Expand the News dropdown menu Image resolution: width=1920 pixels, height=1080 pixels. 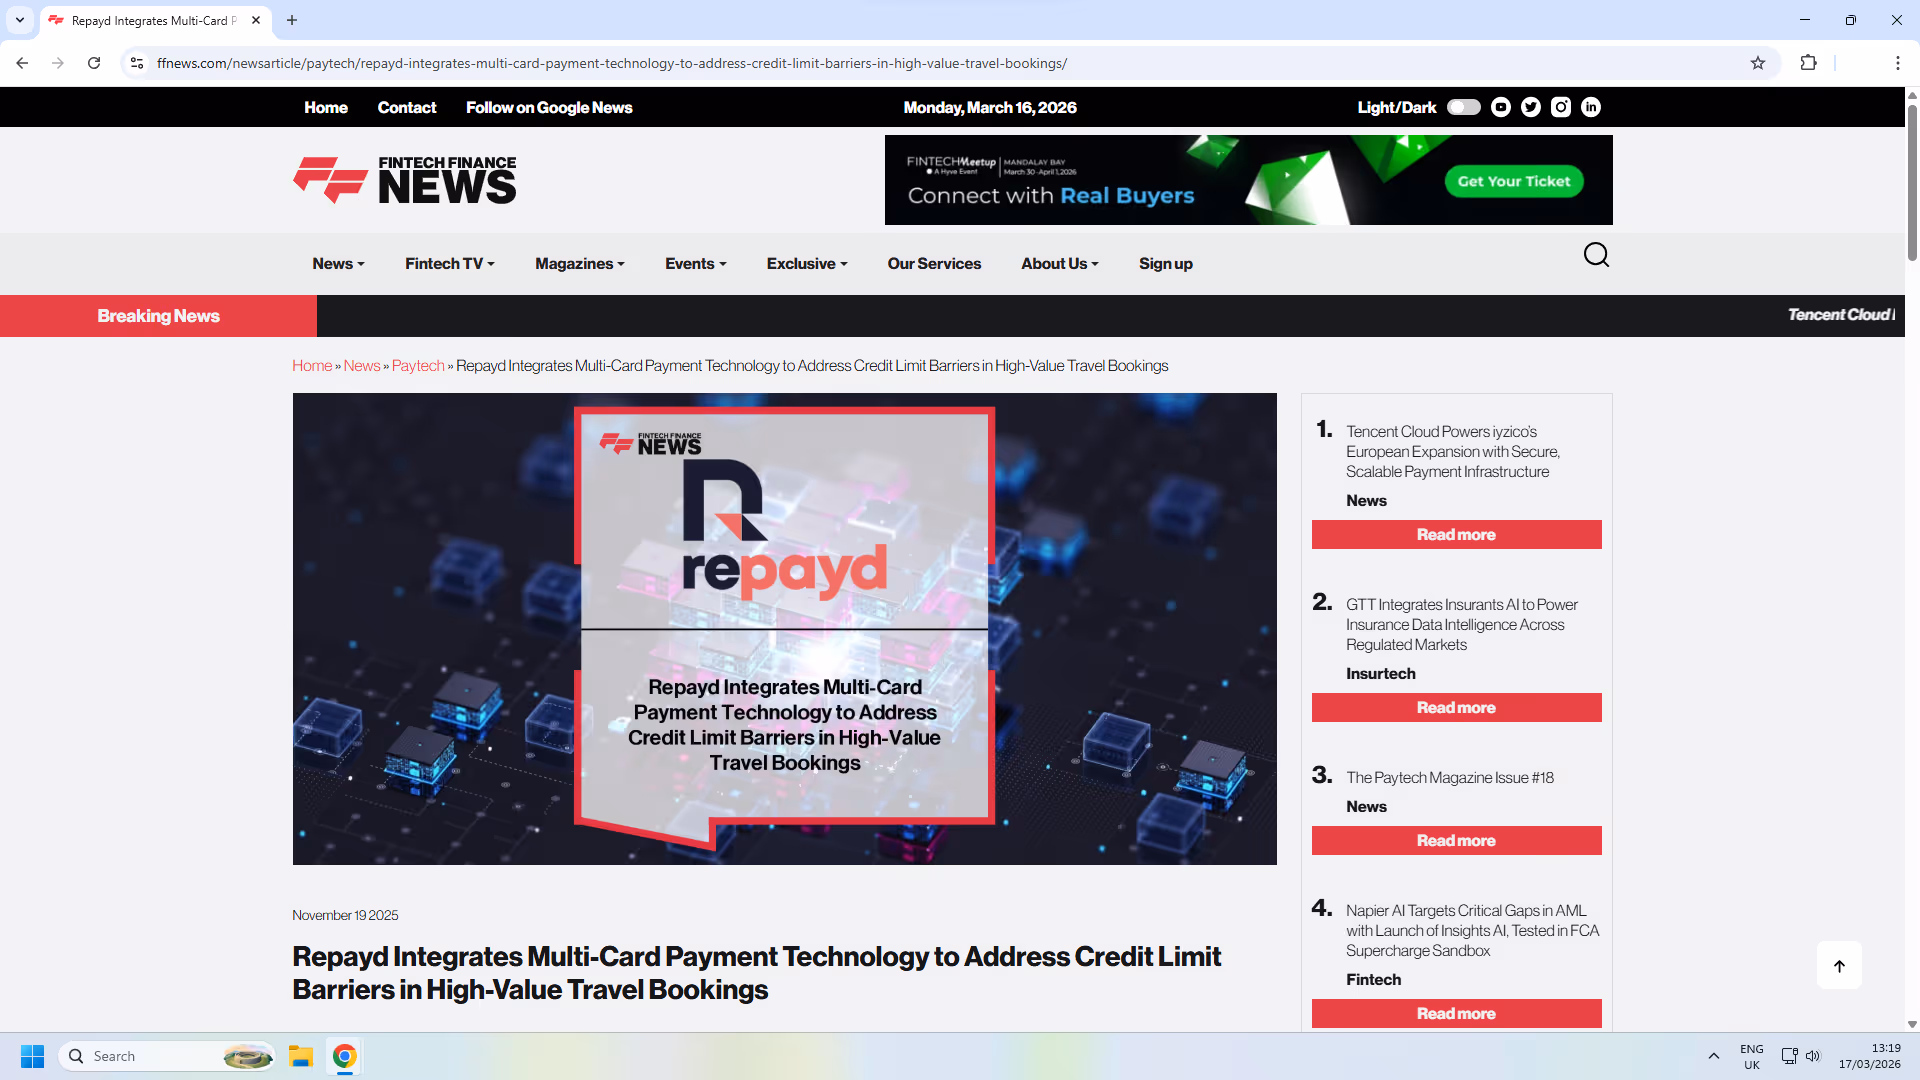tap(338, 264)
